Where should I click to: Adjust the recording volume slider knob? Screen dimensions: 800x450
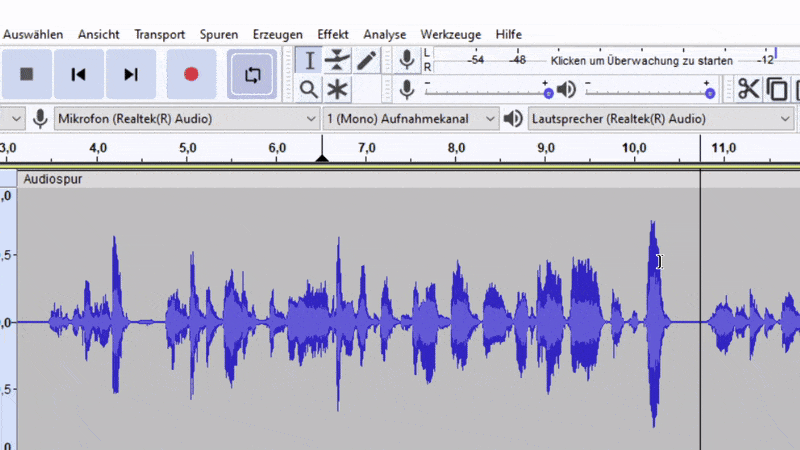(x=548, y=93)
